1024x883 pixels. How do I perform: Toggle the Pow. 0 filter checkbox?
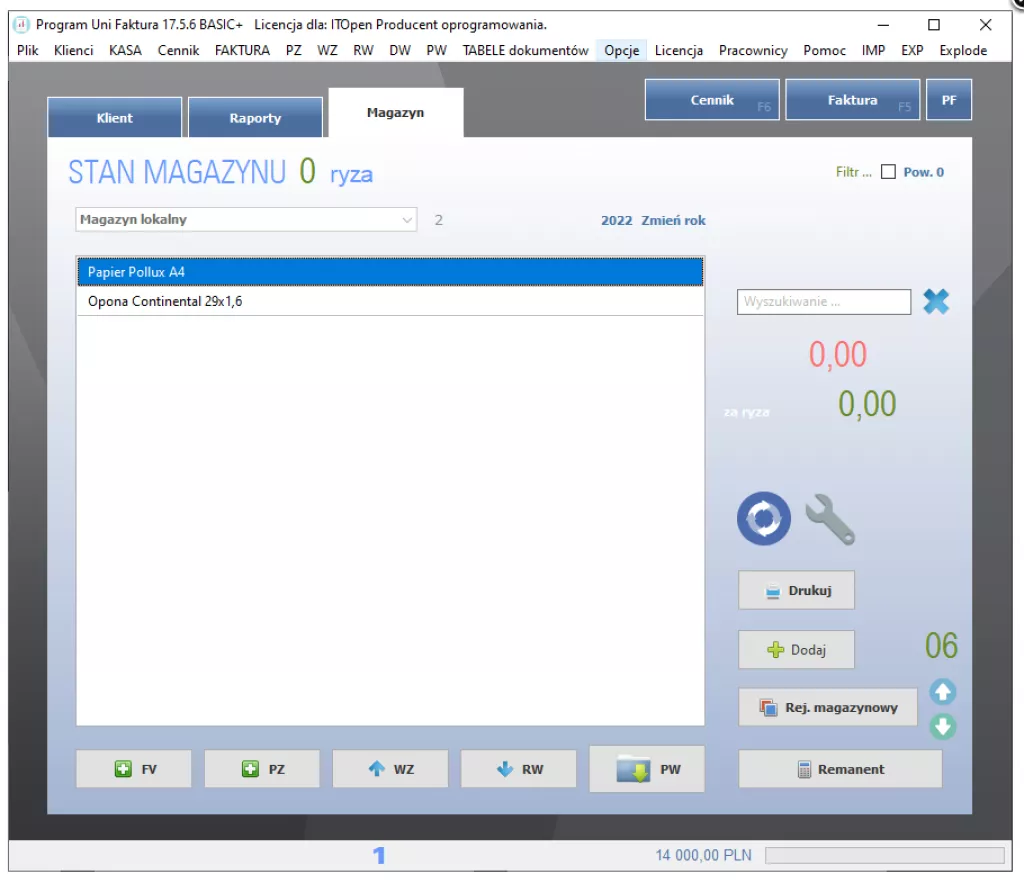(x=888, y=172)
